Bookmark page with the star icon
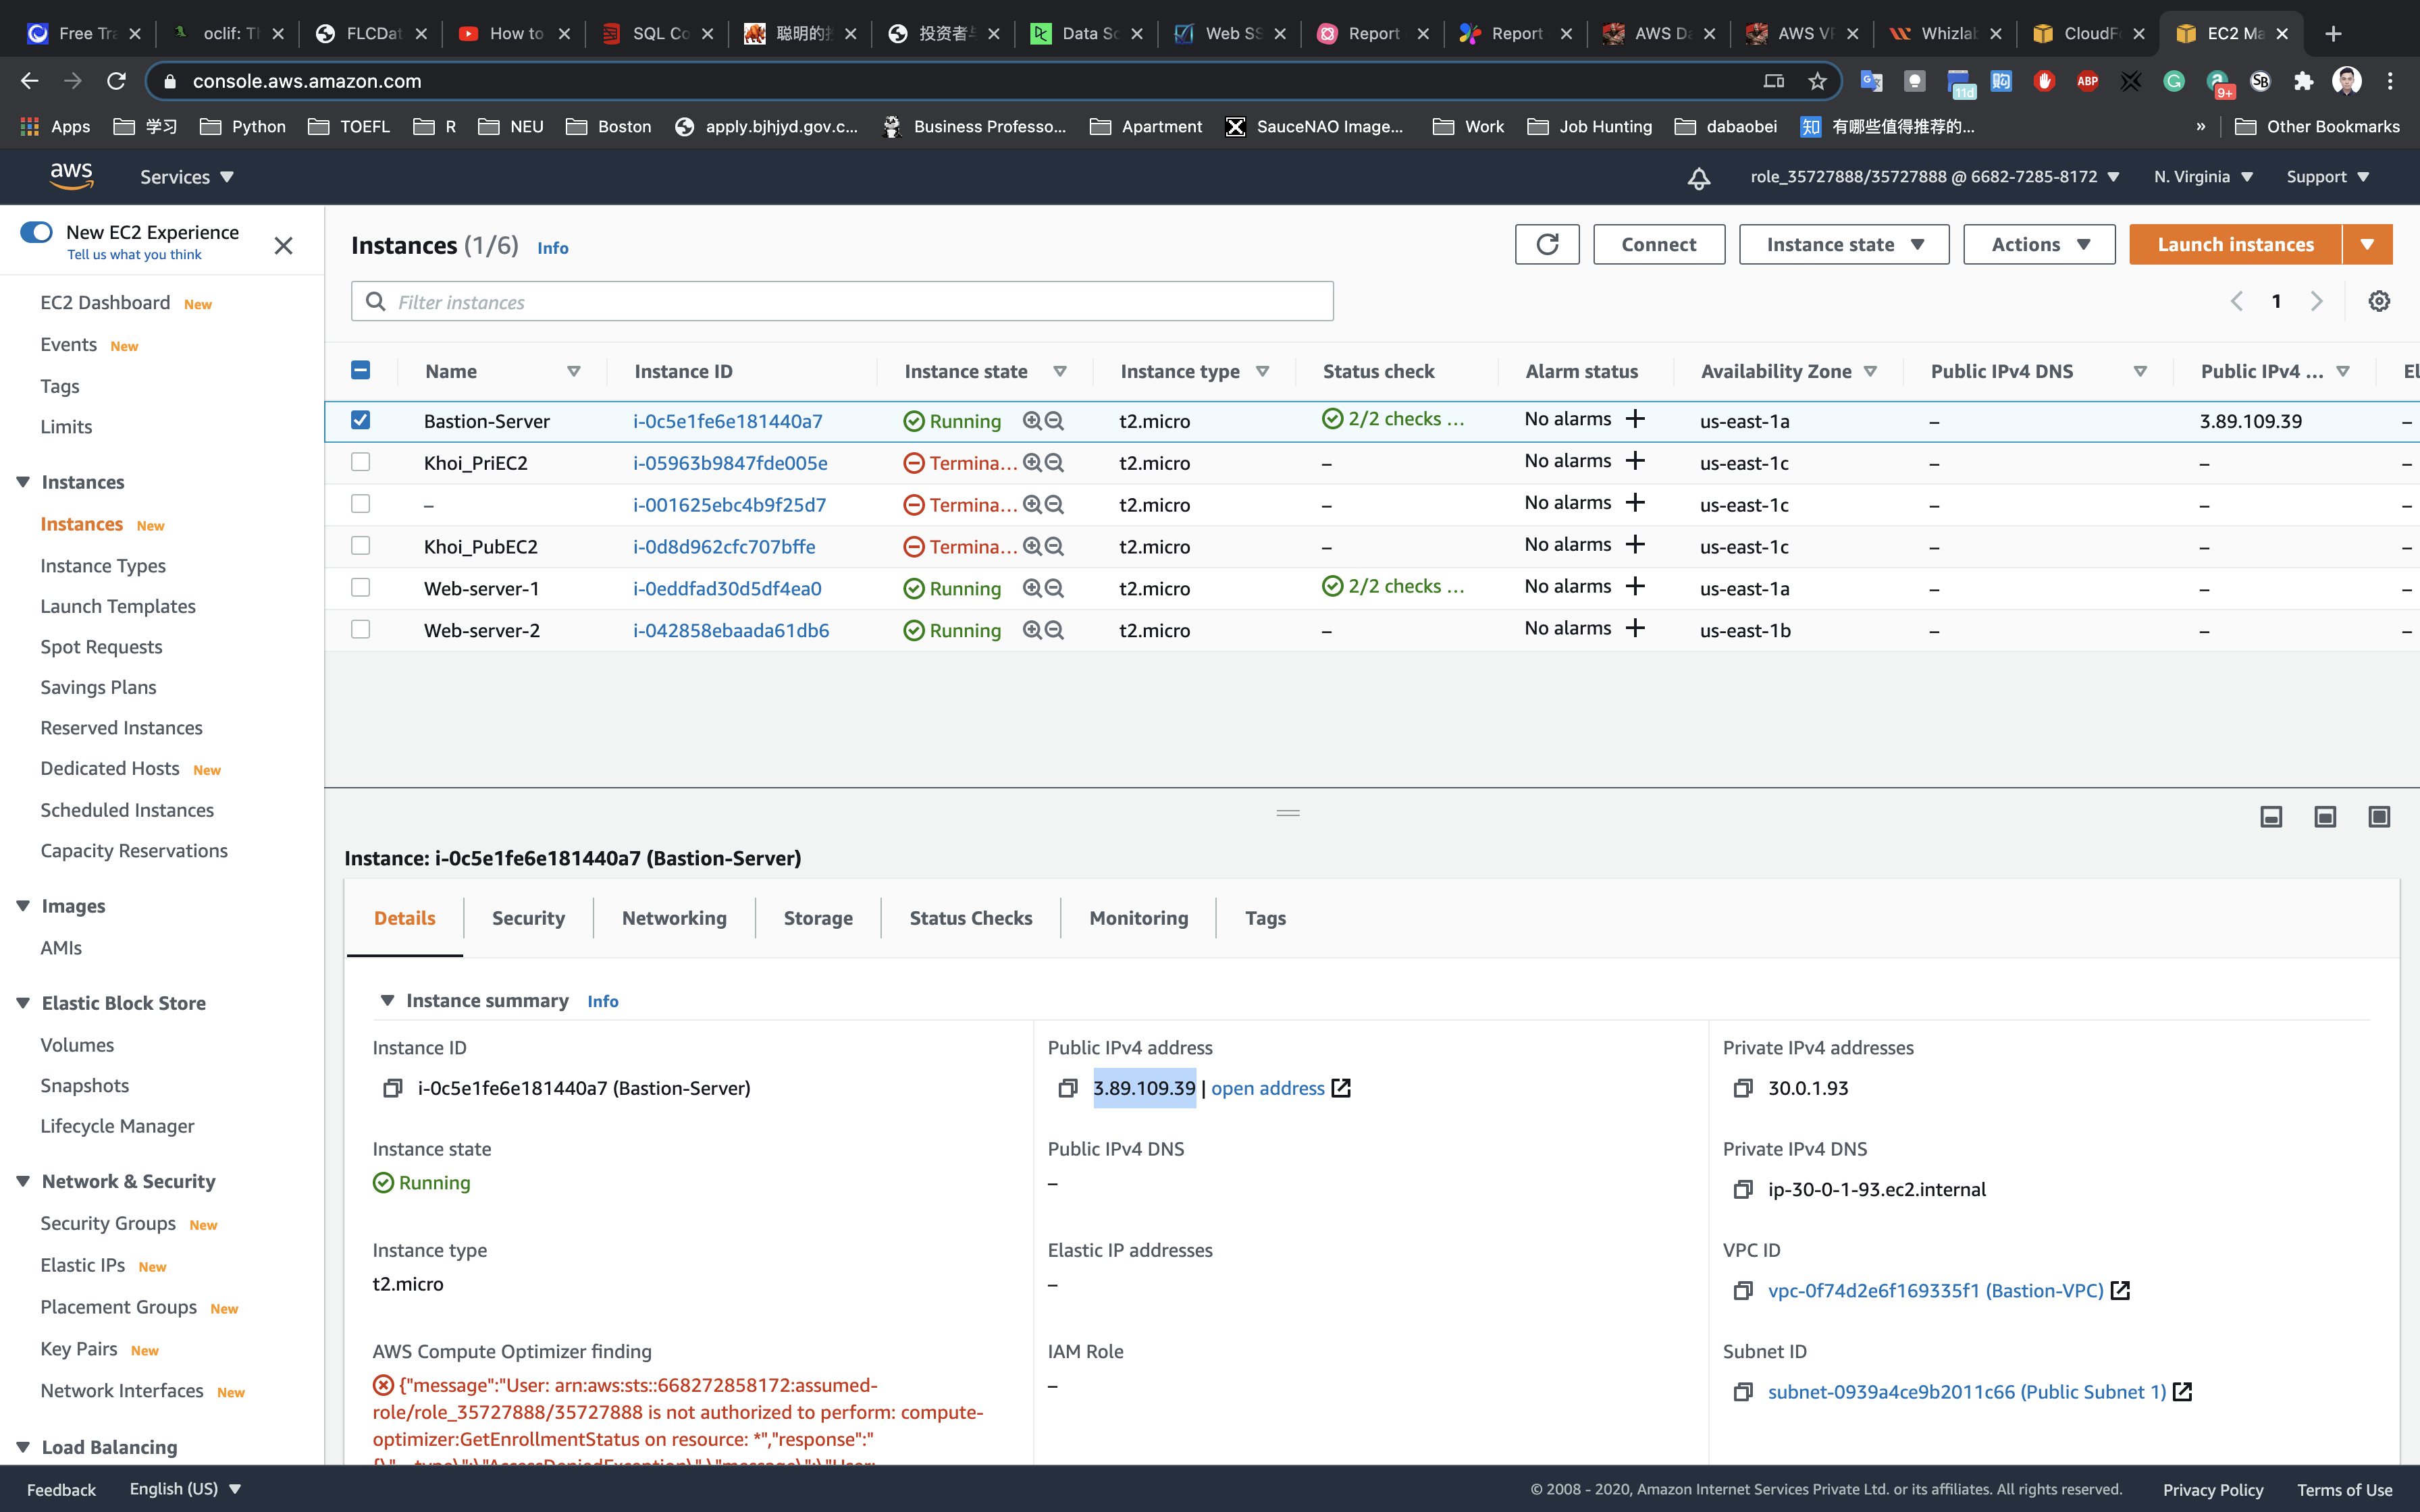 [x=1817, y=81]
